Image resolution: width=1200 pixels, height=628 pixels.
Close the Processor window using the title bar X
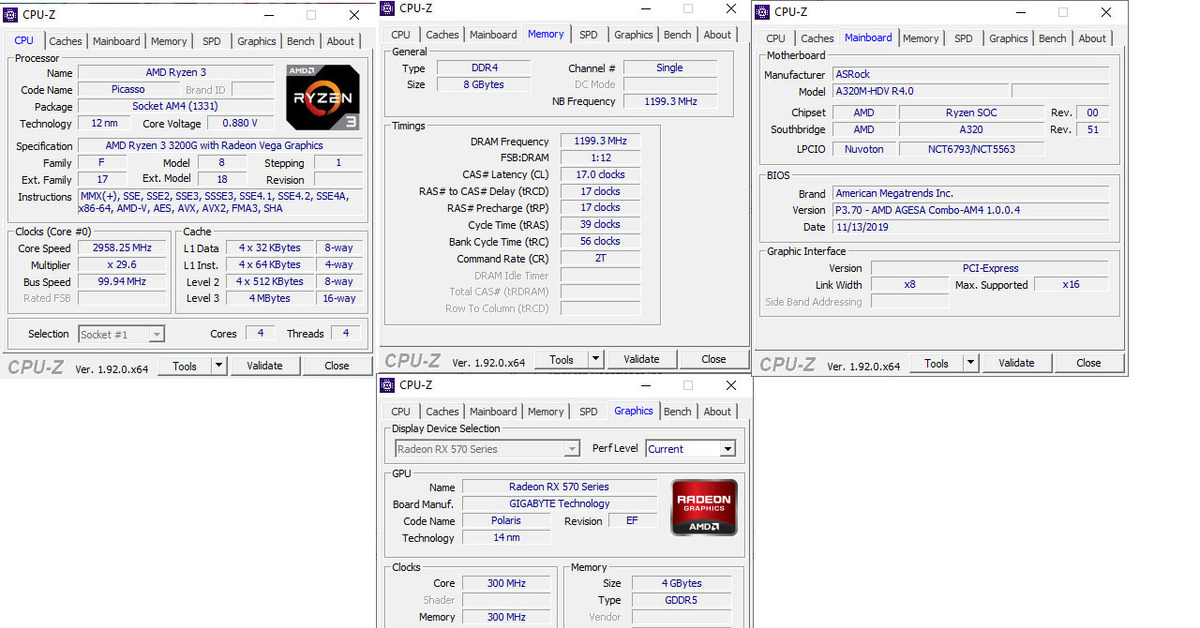[354, 15]
